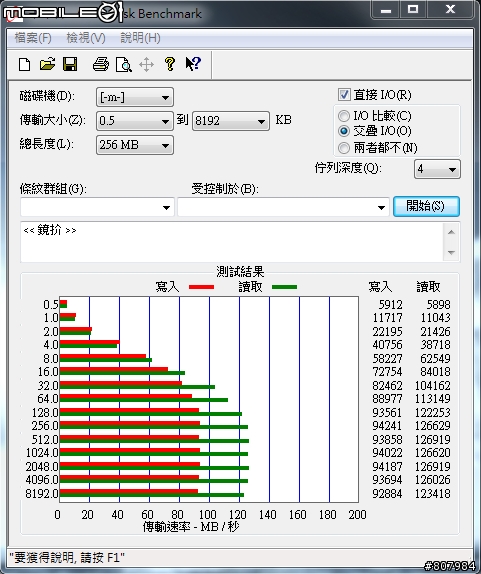
Task: Open the 0.5 transfer size dropdown
Action: (x=135, y=121)
